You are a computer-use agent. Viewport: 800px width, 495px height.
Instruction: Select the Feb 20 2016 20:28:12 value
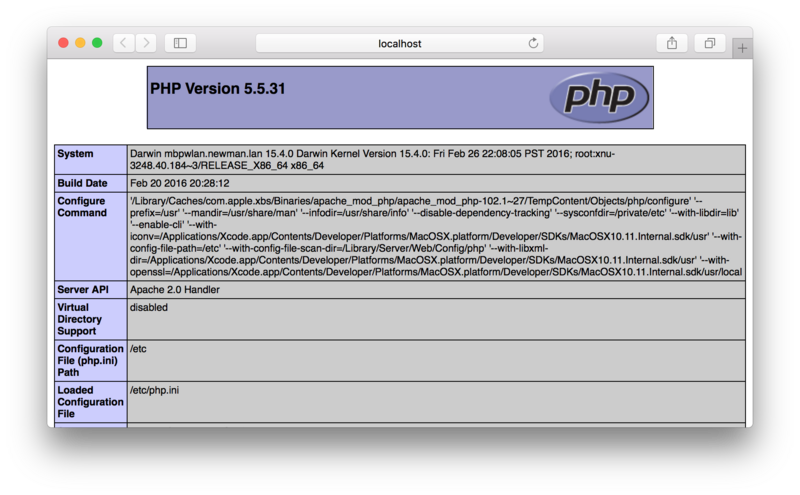pos(180,183)
